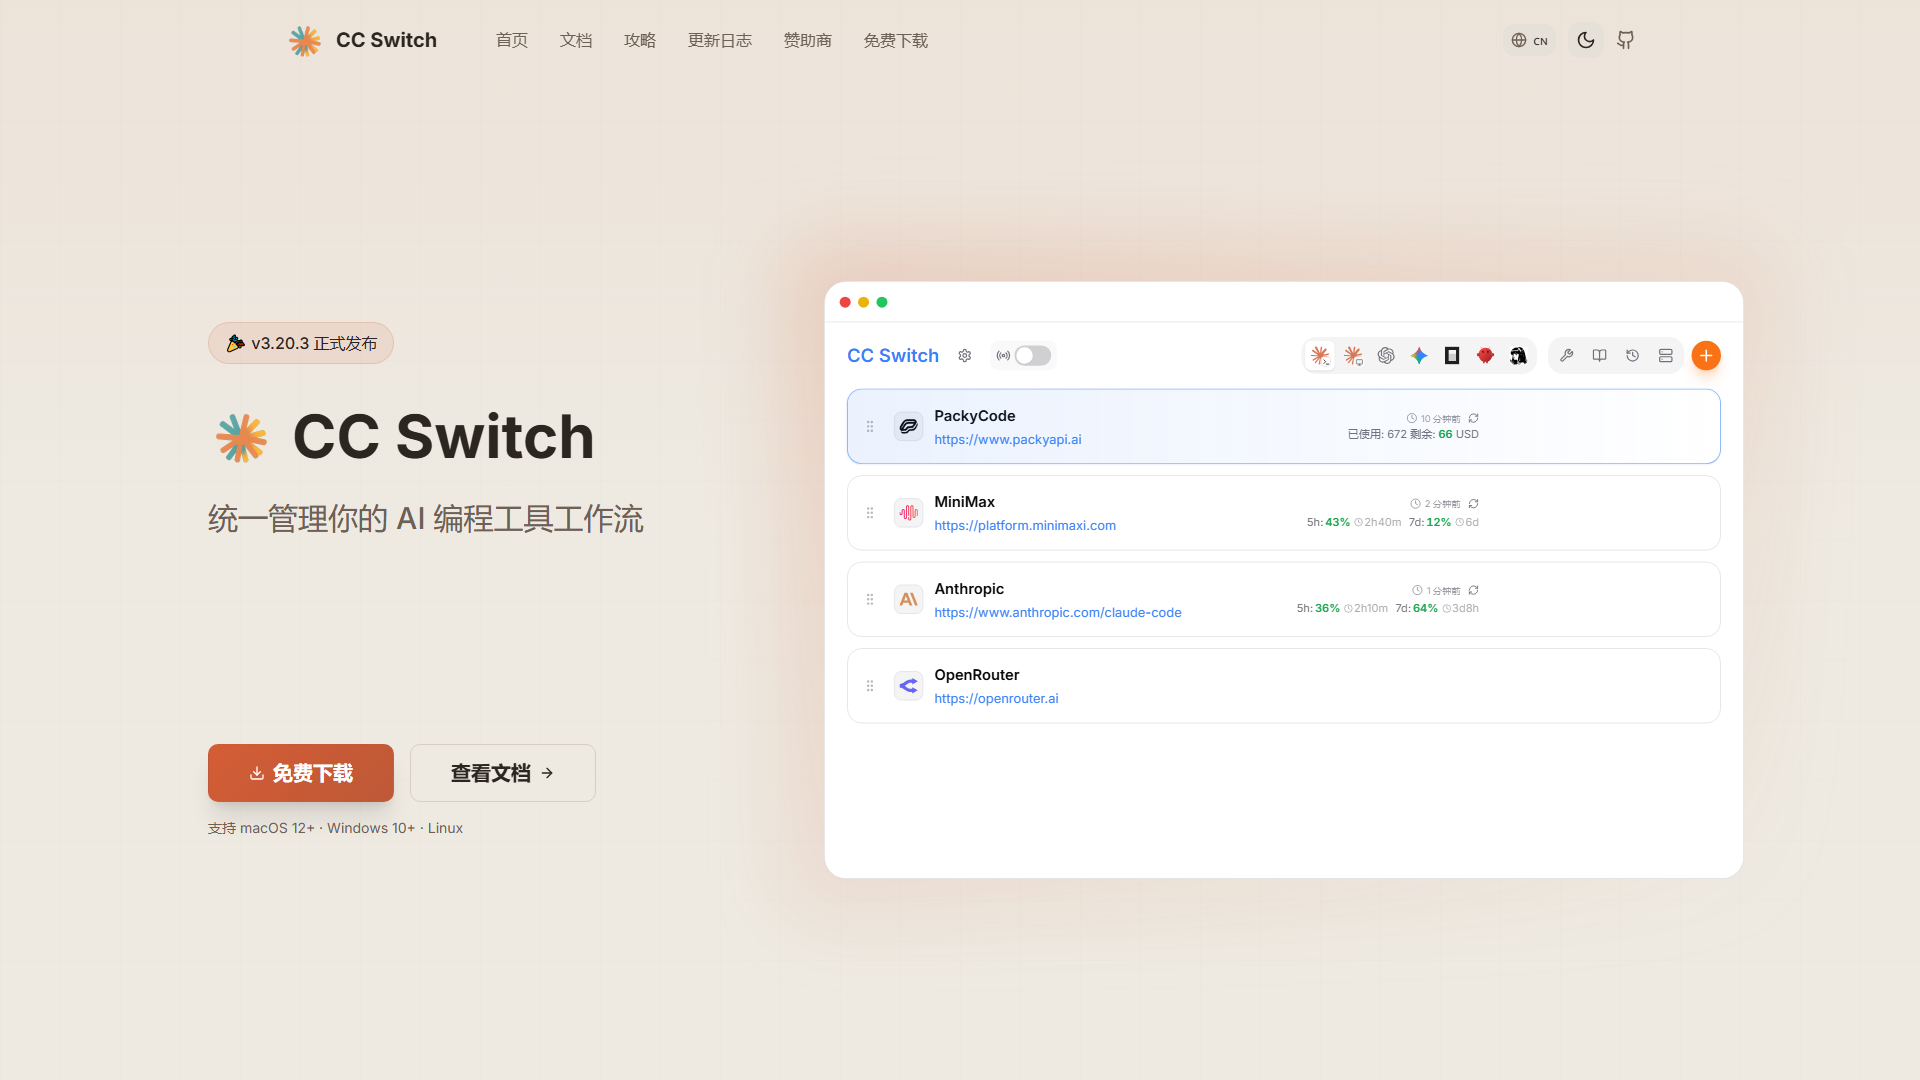Open the 更新日志 nav item
The width and height of the screenshot is (1920, 1080).
720,40
